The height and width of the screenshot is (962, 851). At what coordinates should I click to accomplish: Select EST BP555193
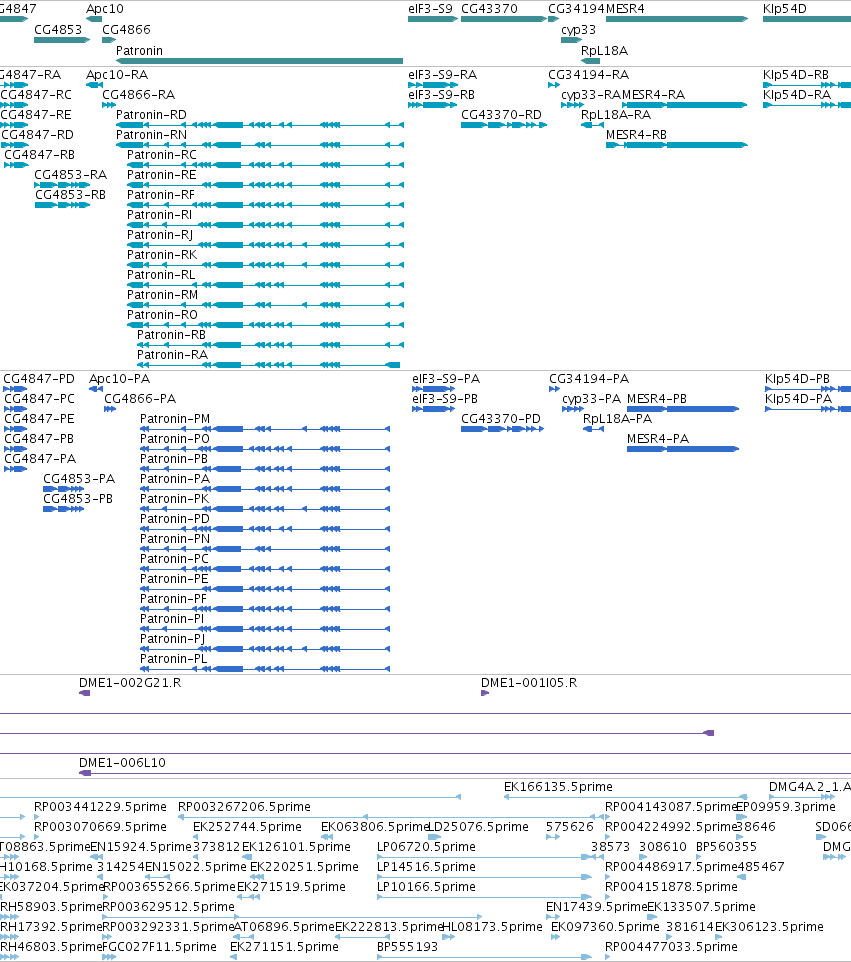coord(407,947)
